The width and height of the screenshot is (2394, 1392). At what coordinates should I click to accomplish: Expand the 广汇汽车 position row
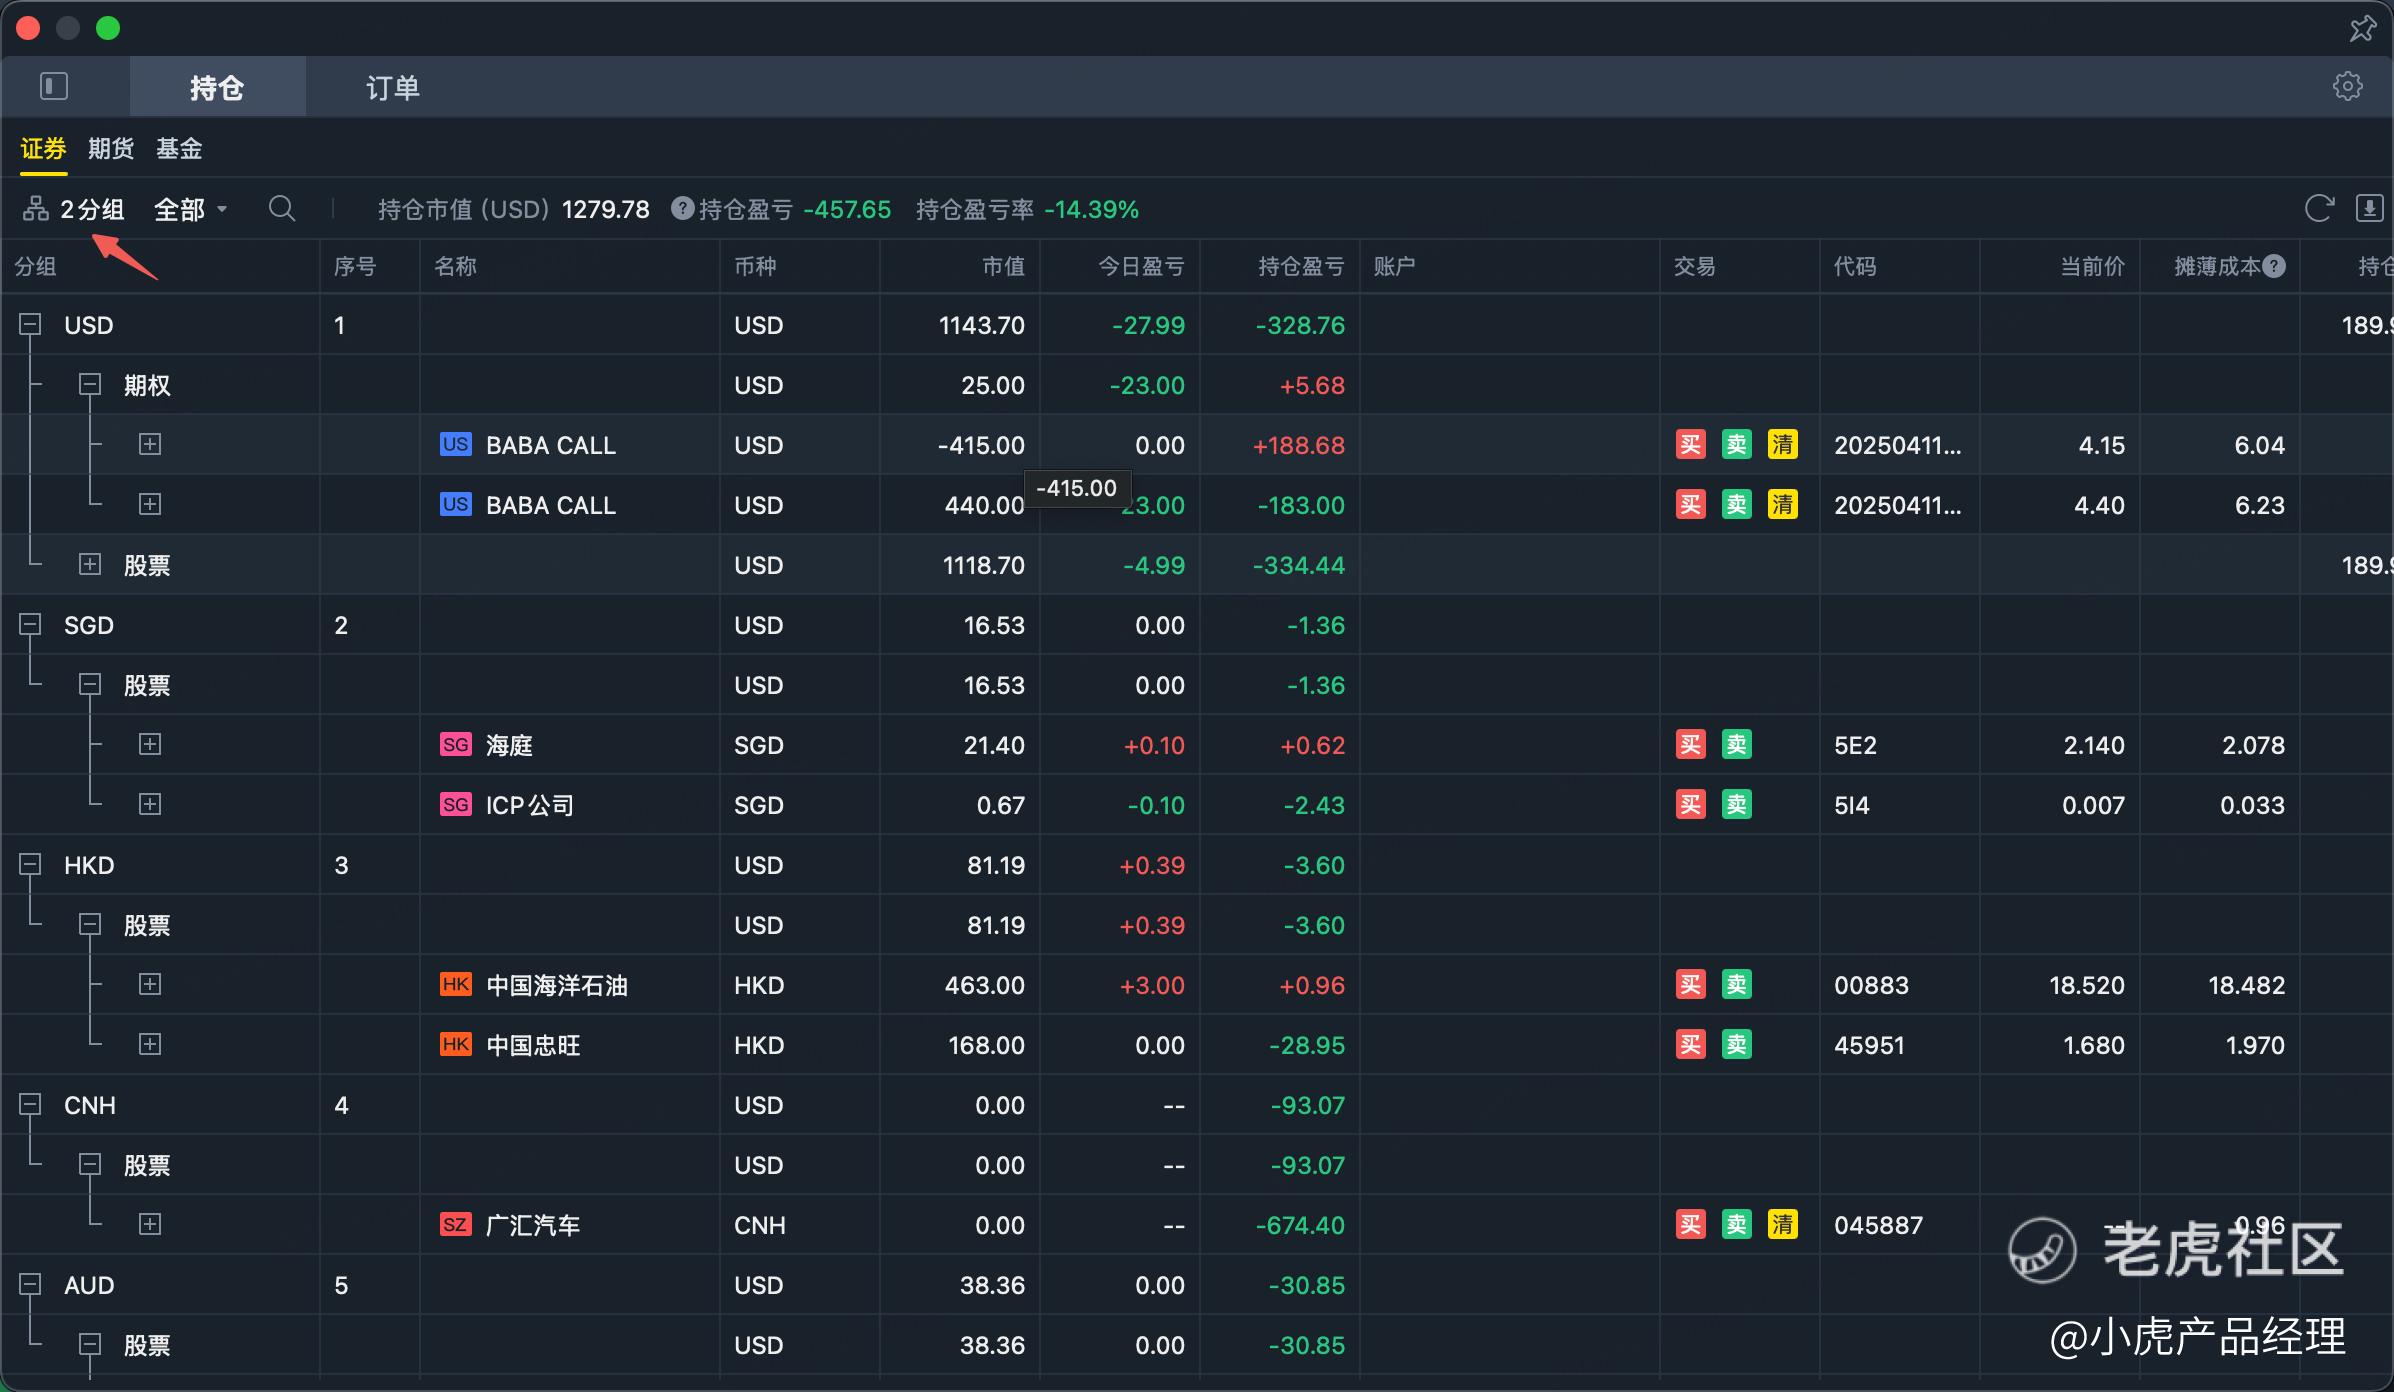150,1224
